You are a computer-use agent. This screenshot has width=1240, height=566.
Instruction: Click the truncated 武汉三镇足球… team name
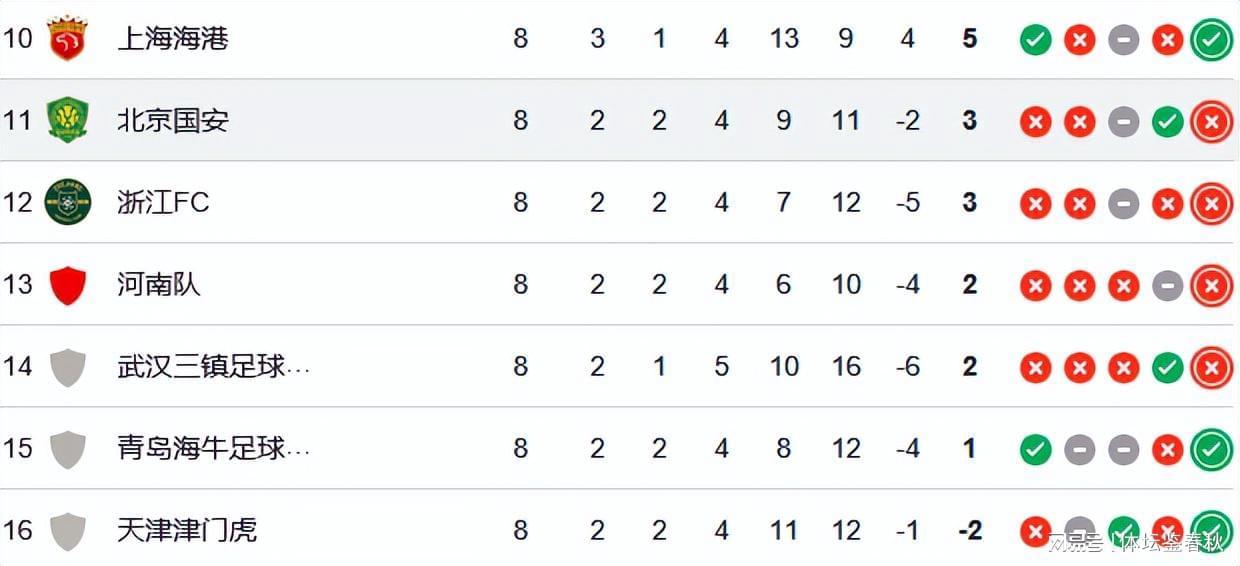coord(214,367)
